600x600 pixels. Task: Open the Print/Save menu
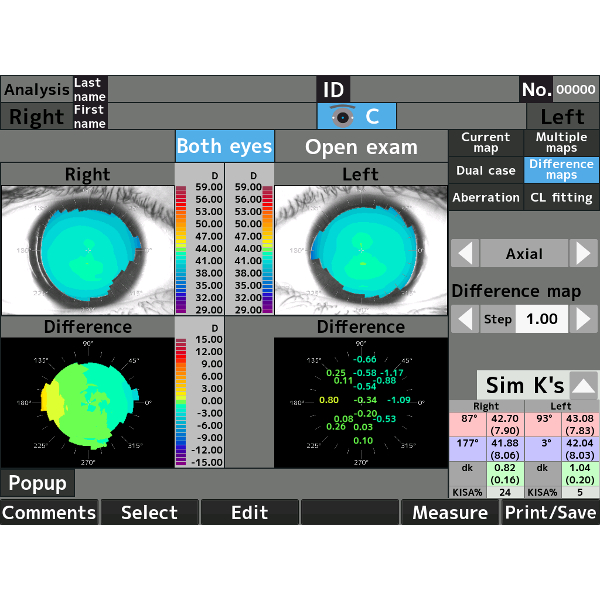[x=550, y=512]
